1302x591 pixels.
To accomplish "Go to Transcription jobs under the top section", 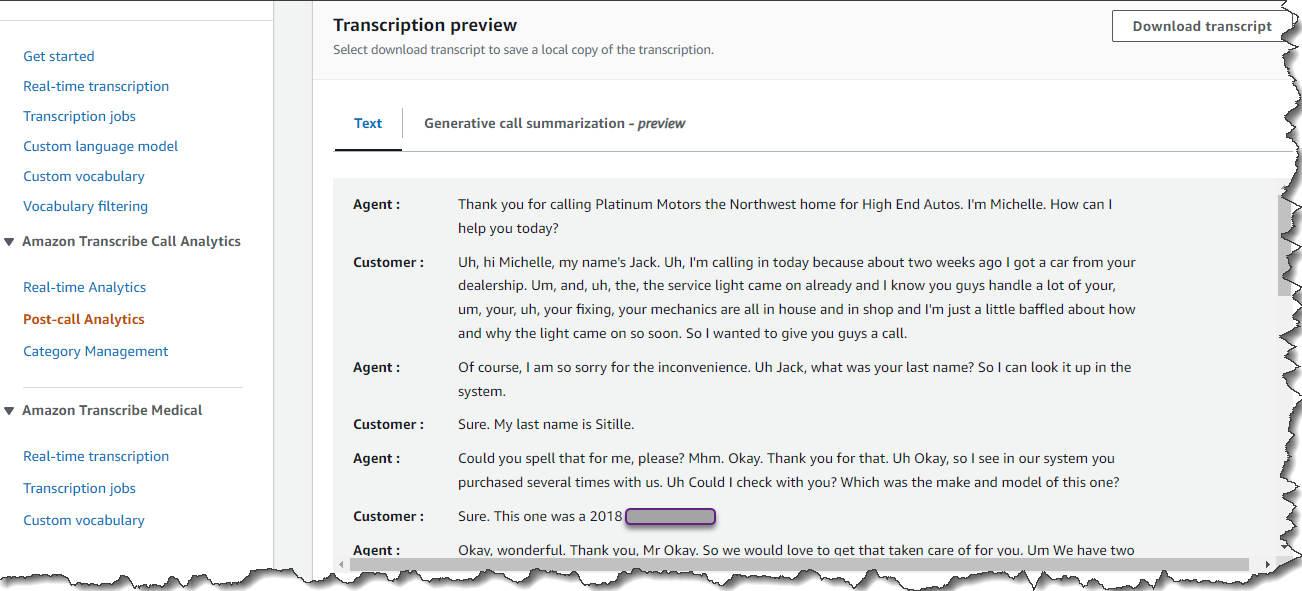I will point(79,117).
